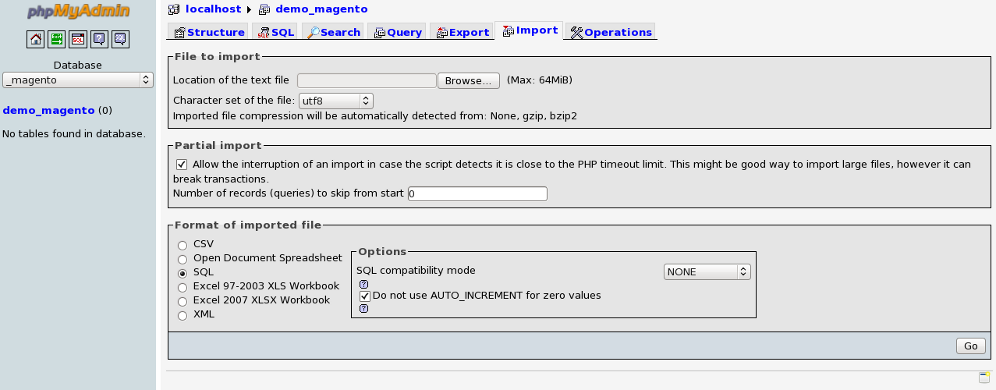Click the 'Location of the text file' label
The image size is (996, 390).
[x=231, y=80]
